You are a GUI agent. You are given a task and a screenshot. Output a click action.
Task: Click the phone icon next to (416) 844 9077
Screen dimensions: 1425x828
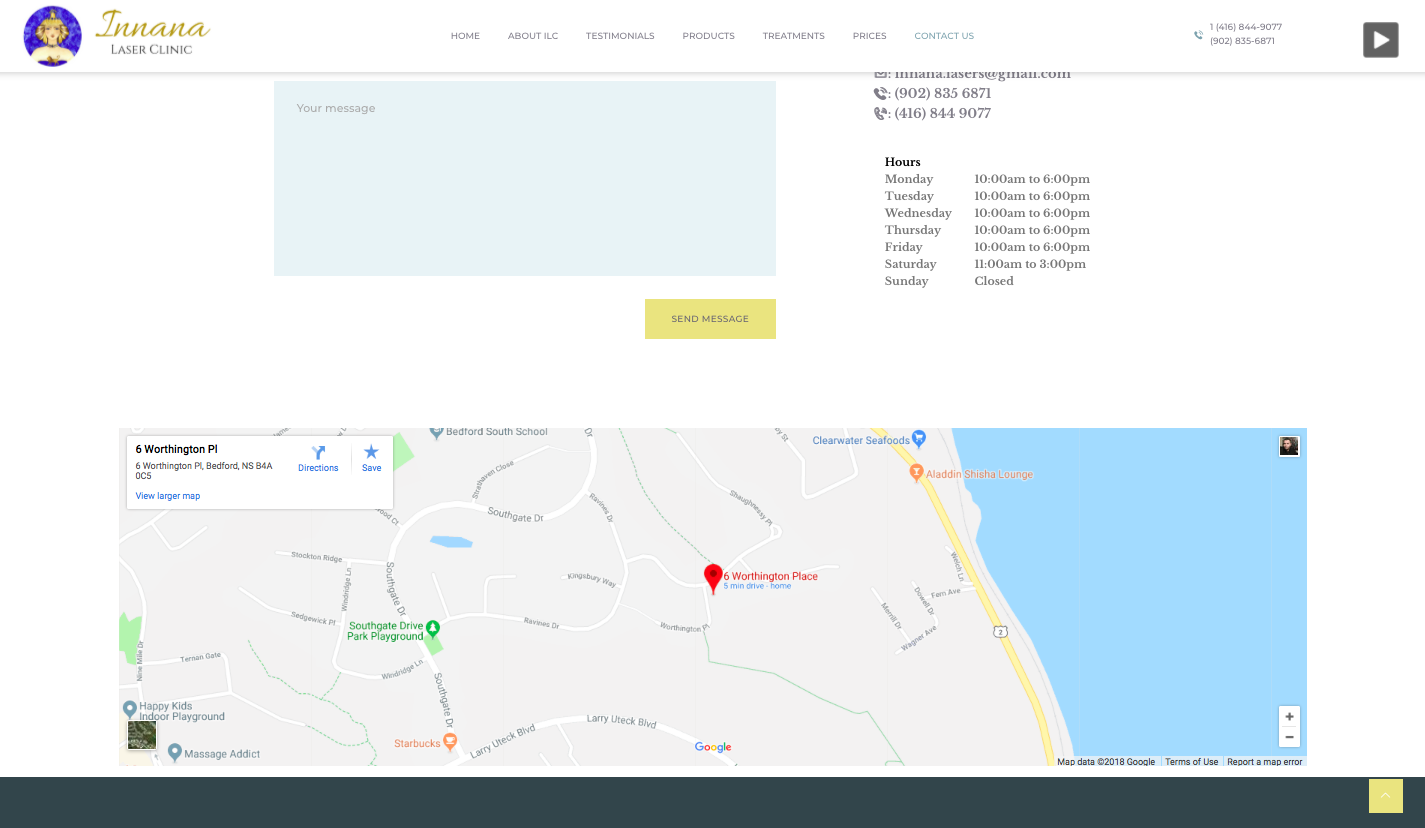coord(880,113)
